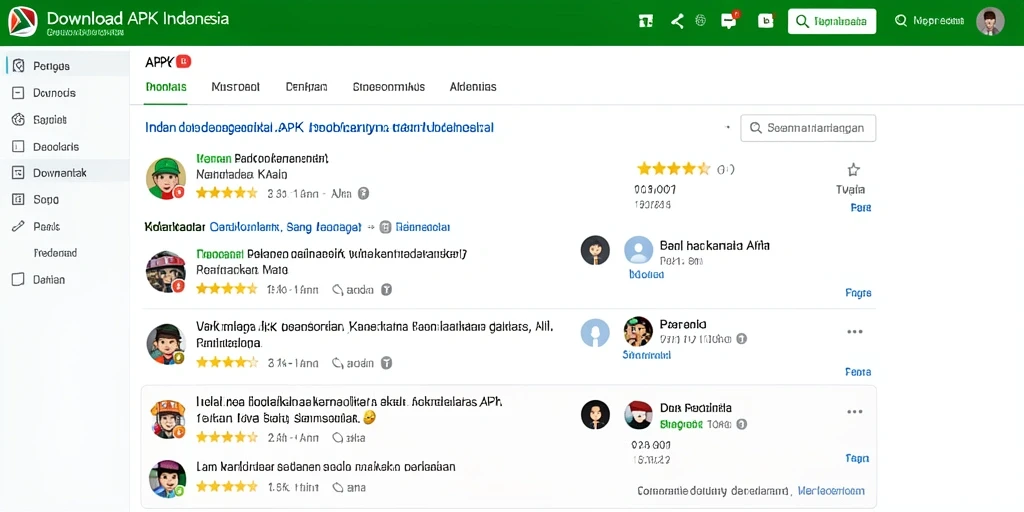1024x512 pixels.
Task: Click the avatar in the 'Reairaakan Mato' row
Action: 166,272
